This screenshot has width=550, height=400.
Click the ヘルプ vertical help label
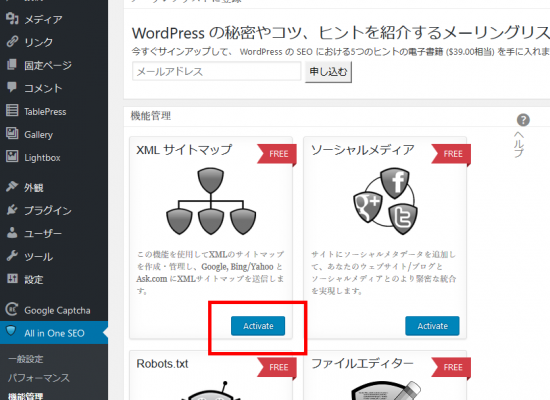(519, 145)
